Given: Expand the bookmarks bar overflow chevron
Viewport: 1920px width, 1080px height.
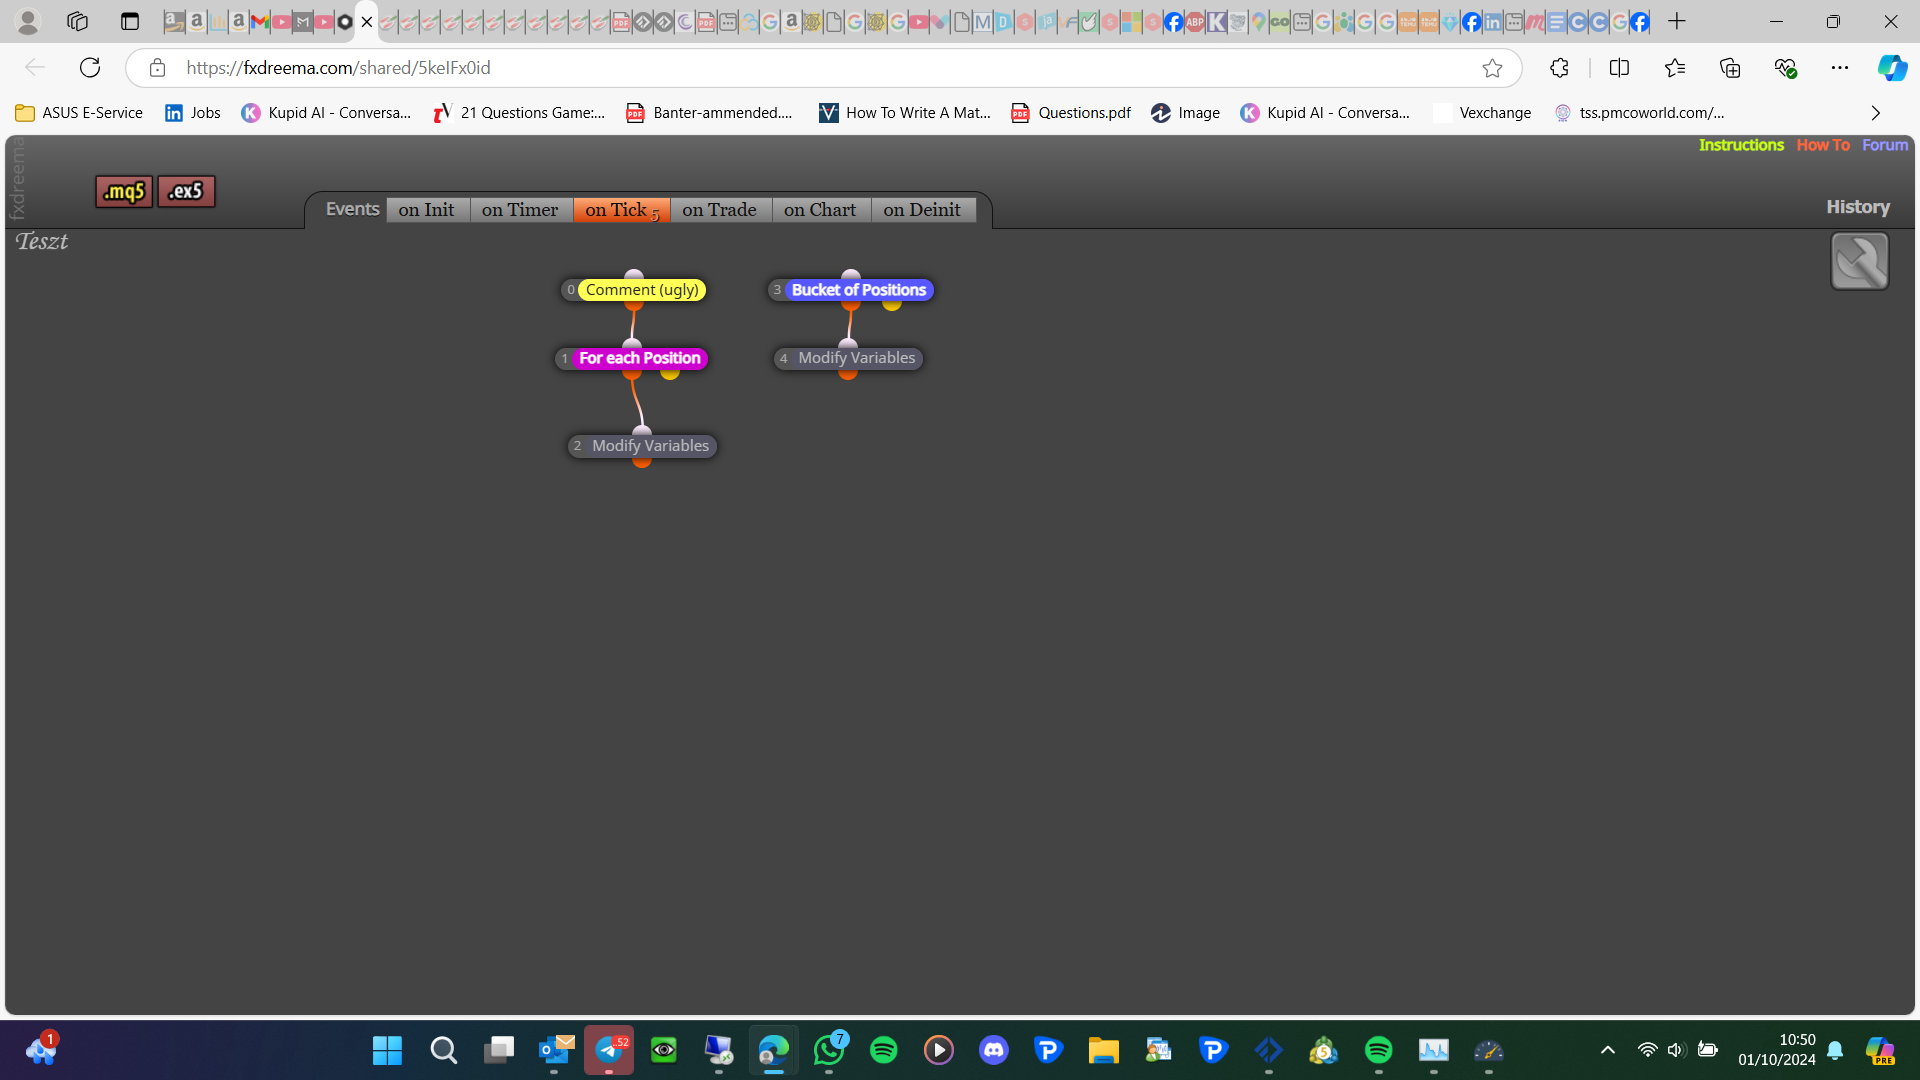Looking at the screenshot, I should (1875, 113).
